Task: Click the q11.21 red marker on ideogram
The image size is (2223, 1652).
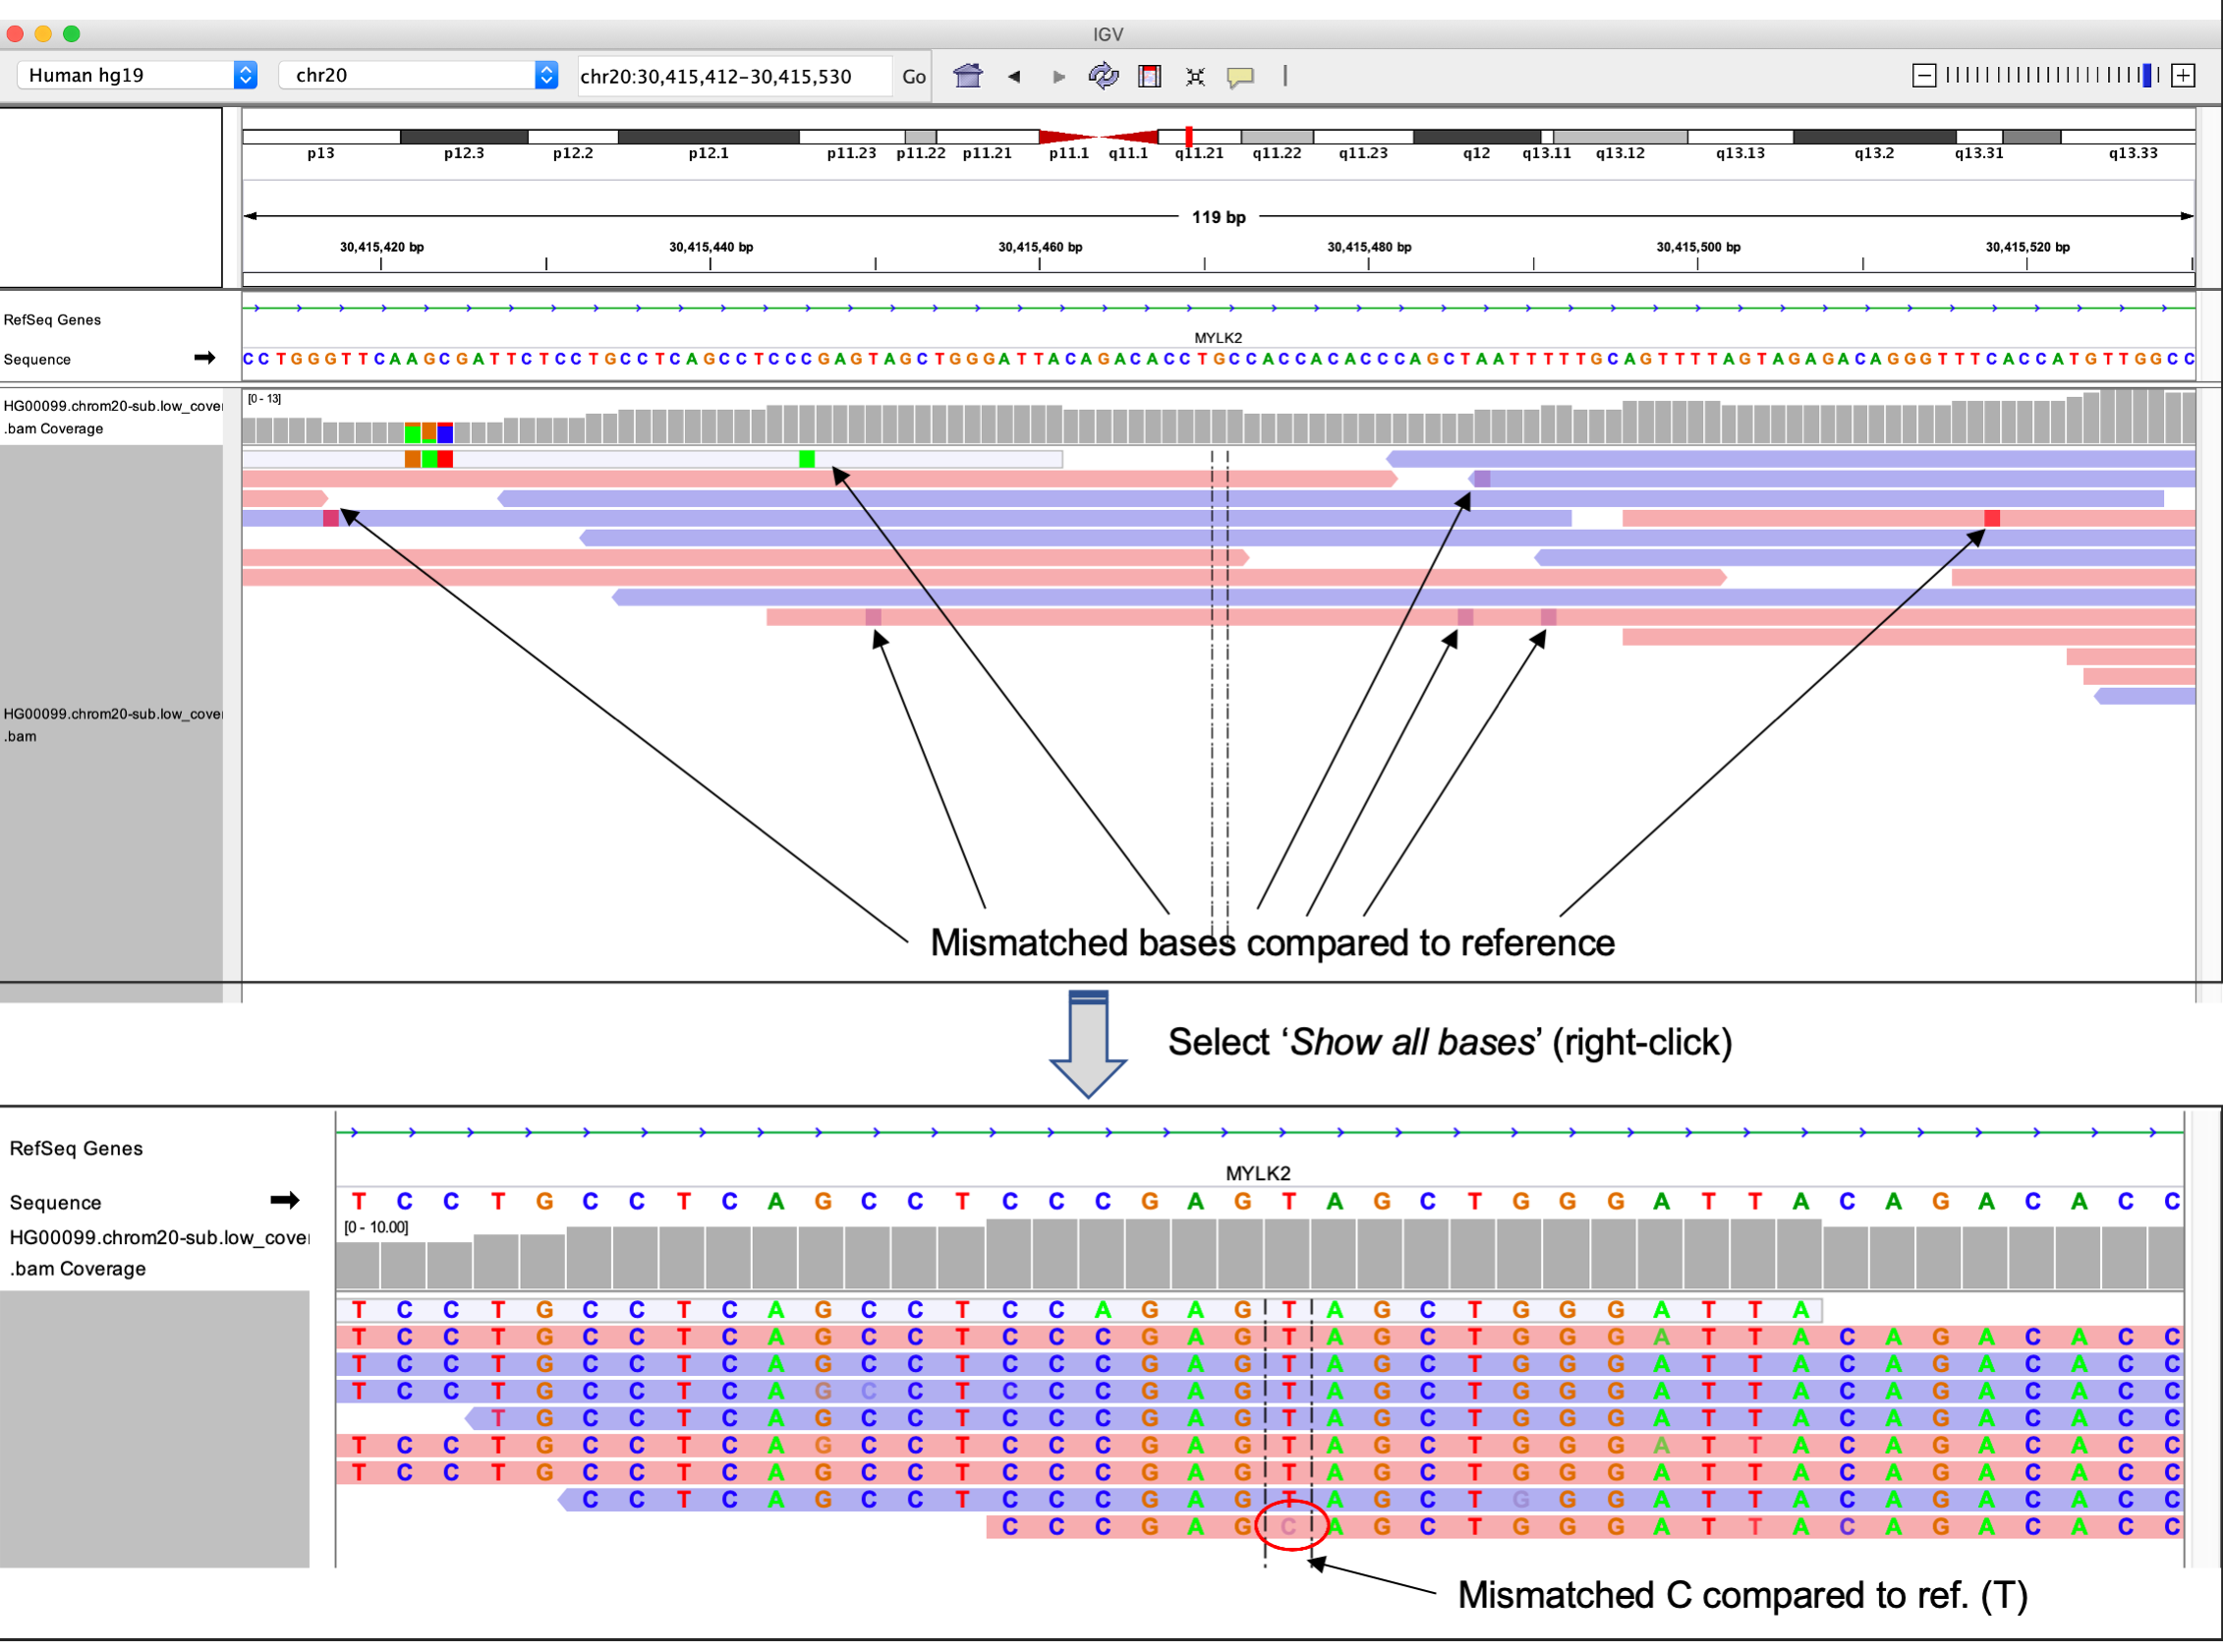Action: point(1188,136)
